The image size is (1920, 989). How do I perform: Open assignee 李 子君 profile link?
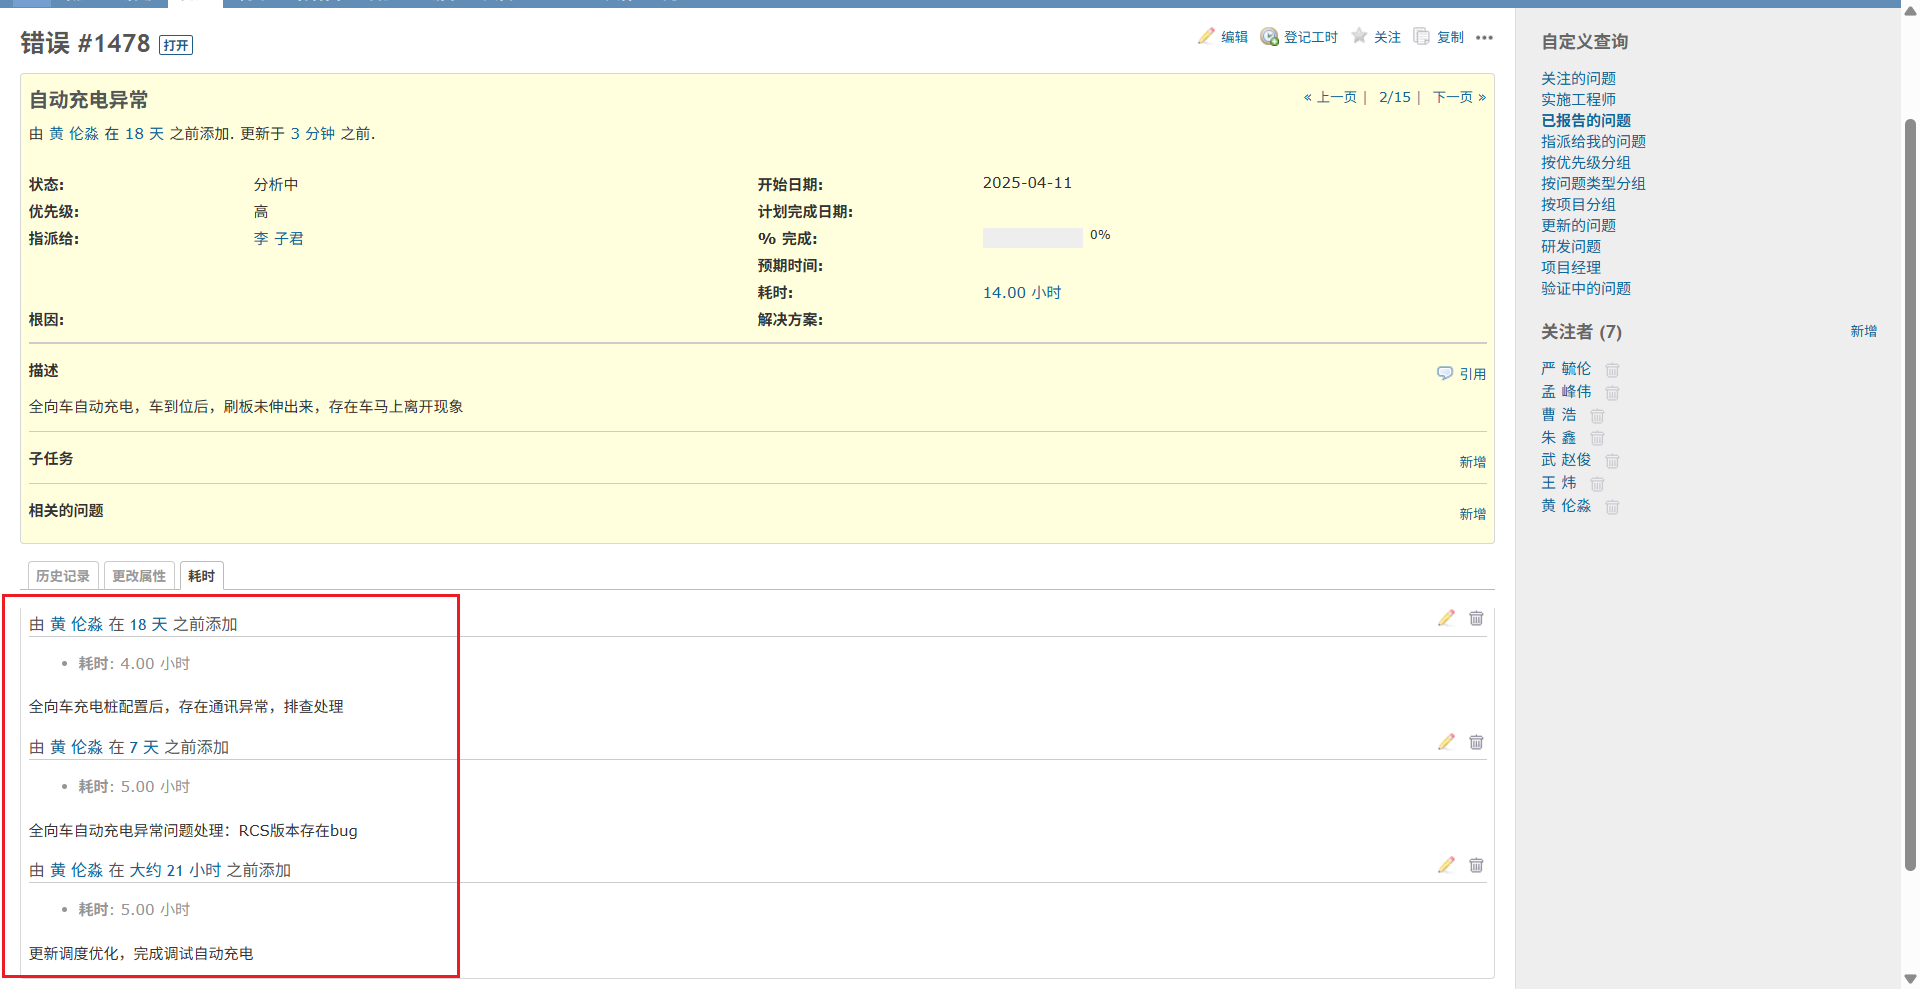tap(278, 239)
